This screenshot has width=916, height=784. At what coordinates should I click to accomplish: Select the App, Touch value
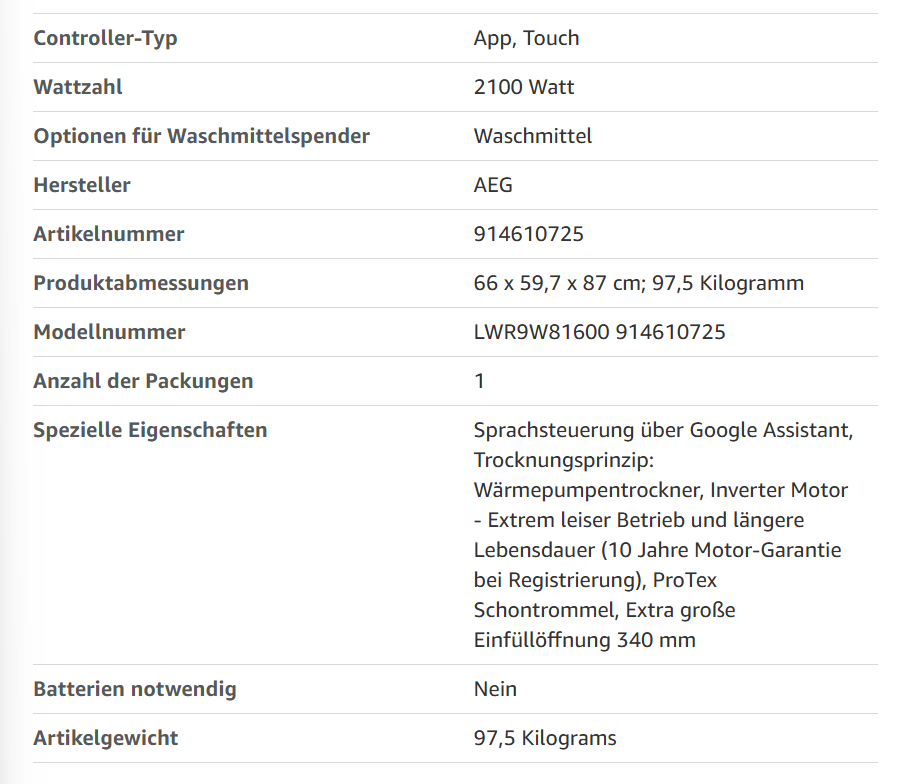(x=526, y=39)
